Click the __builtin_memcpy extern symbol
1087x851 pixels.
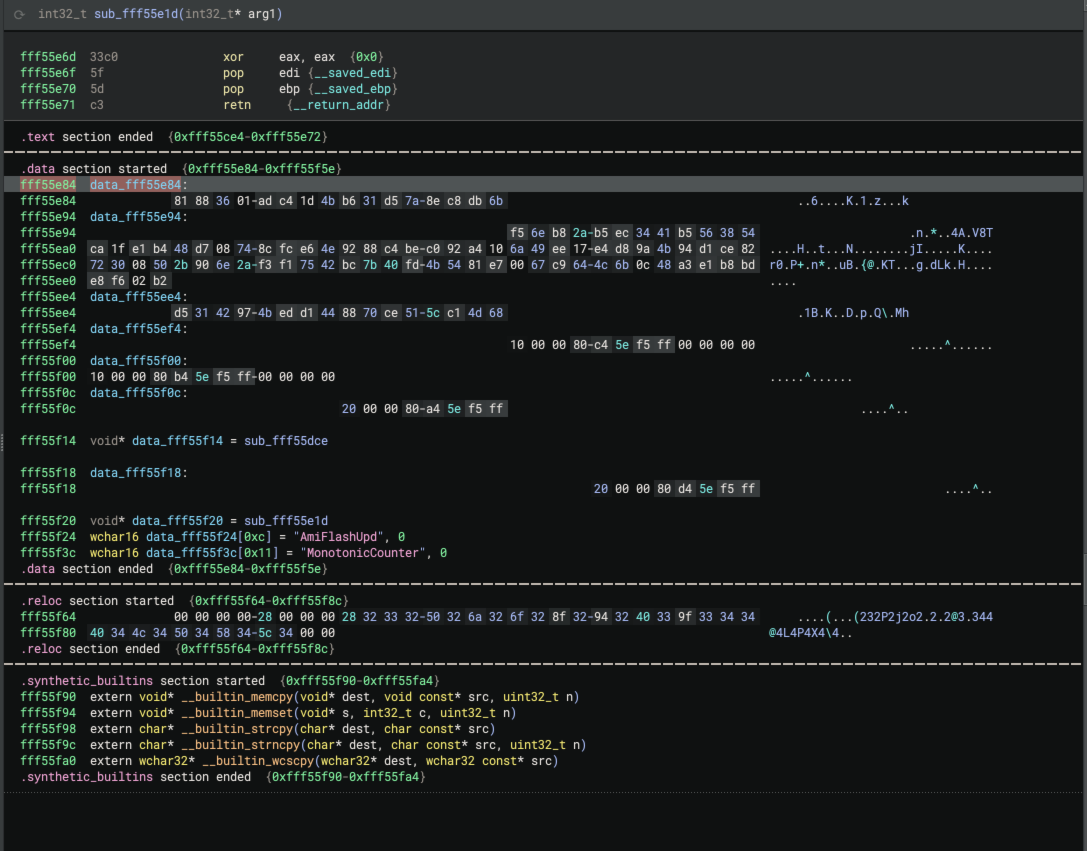(240, 697)
